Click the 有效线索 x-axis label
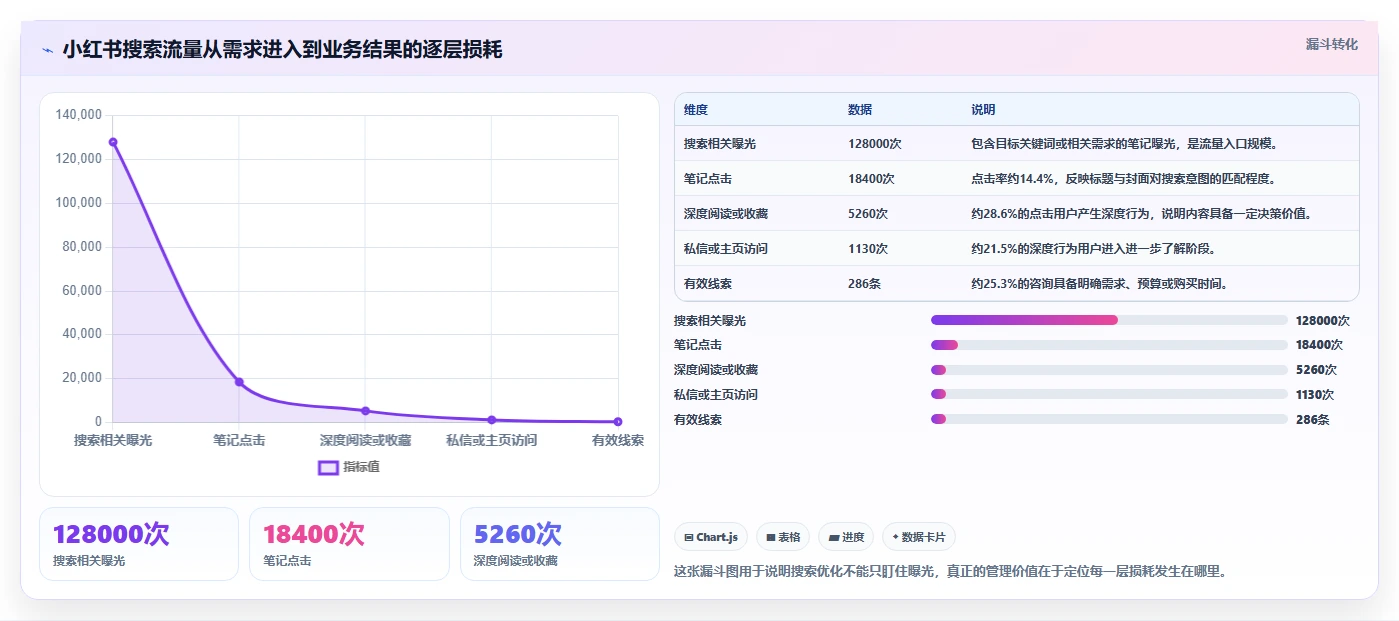 pyautogui.click(x=618, y=440)
